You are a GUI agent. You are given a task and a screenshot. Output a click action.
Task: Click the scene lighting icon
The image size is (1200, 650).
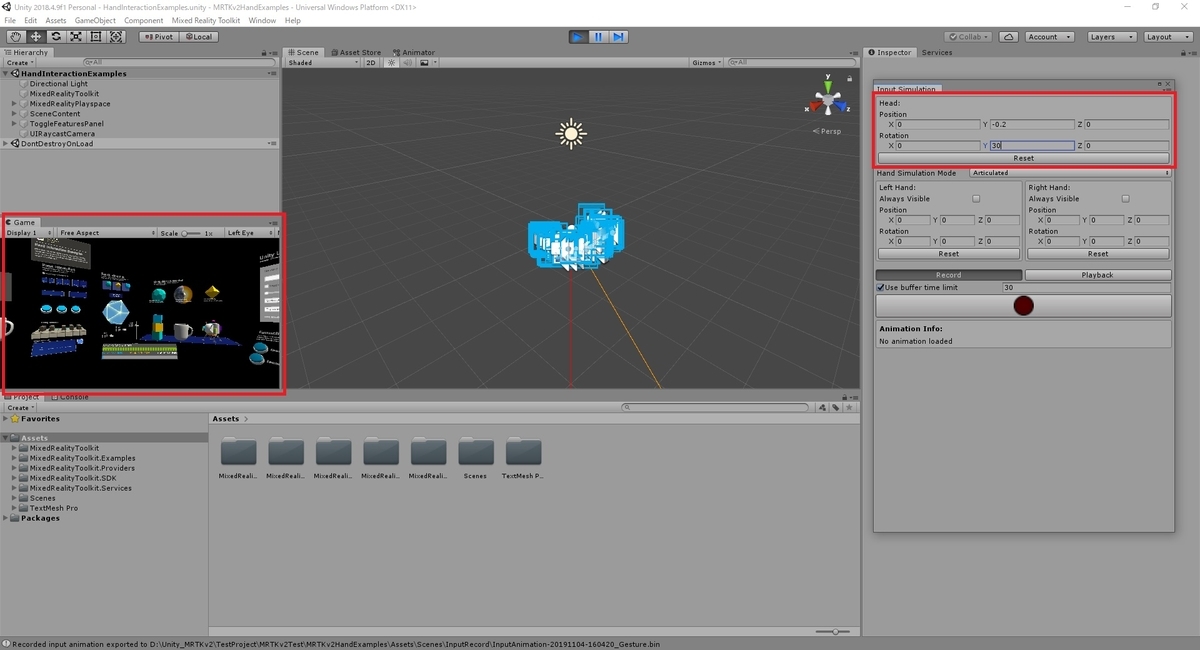392,61
